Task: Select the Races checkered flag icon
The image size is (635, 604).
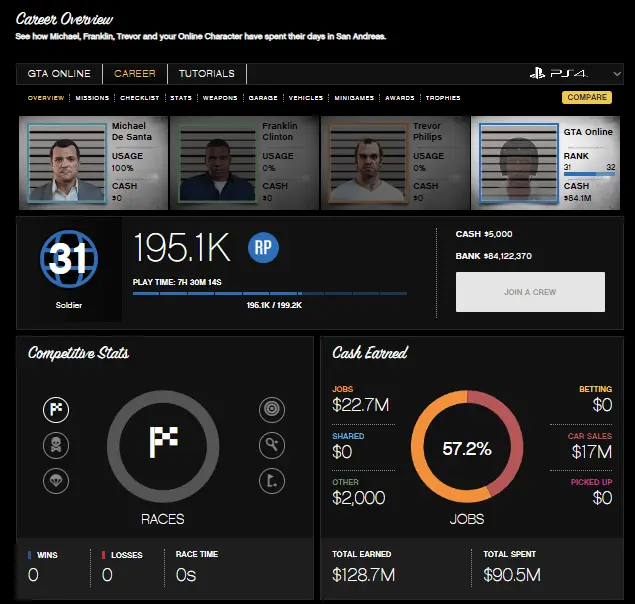Action: pyautogui.click(x=56, y=408)
